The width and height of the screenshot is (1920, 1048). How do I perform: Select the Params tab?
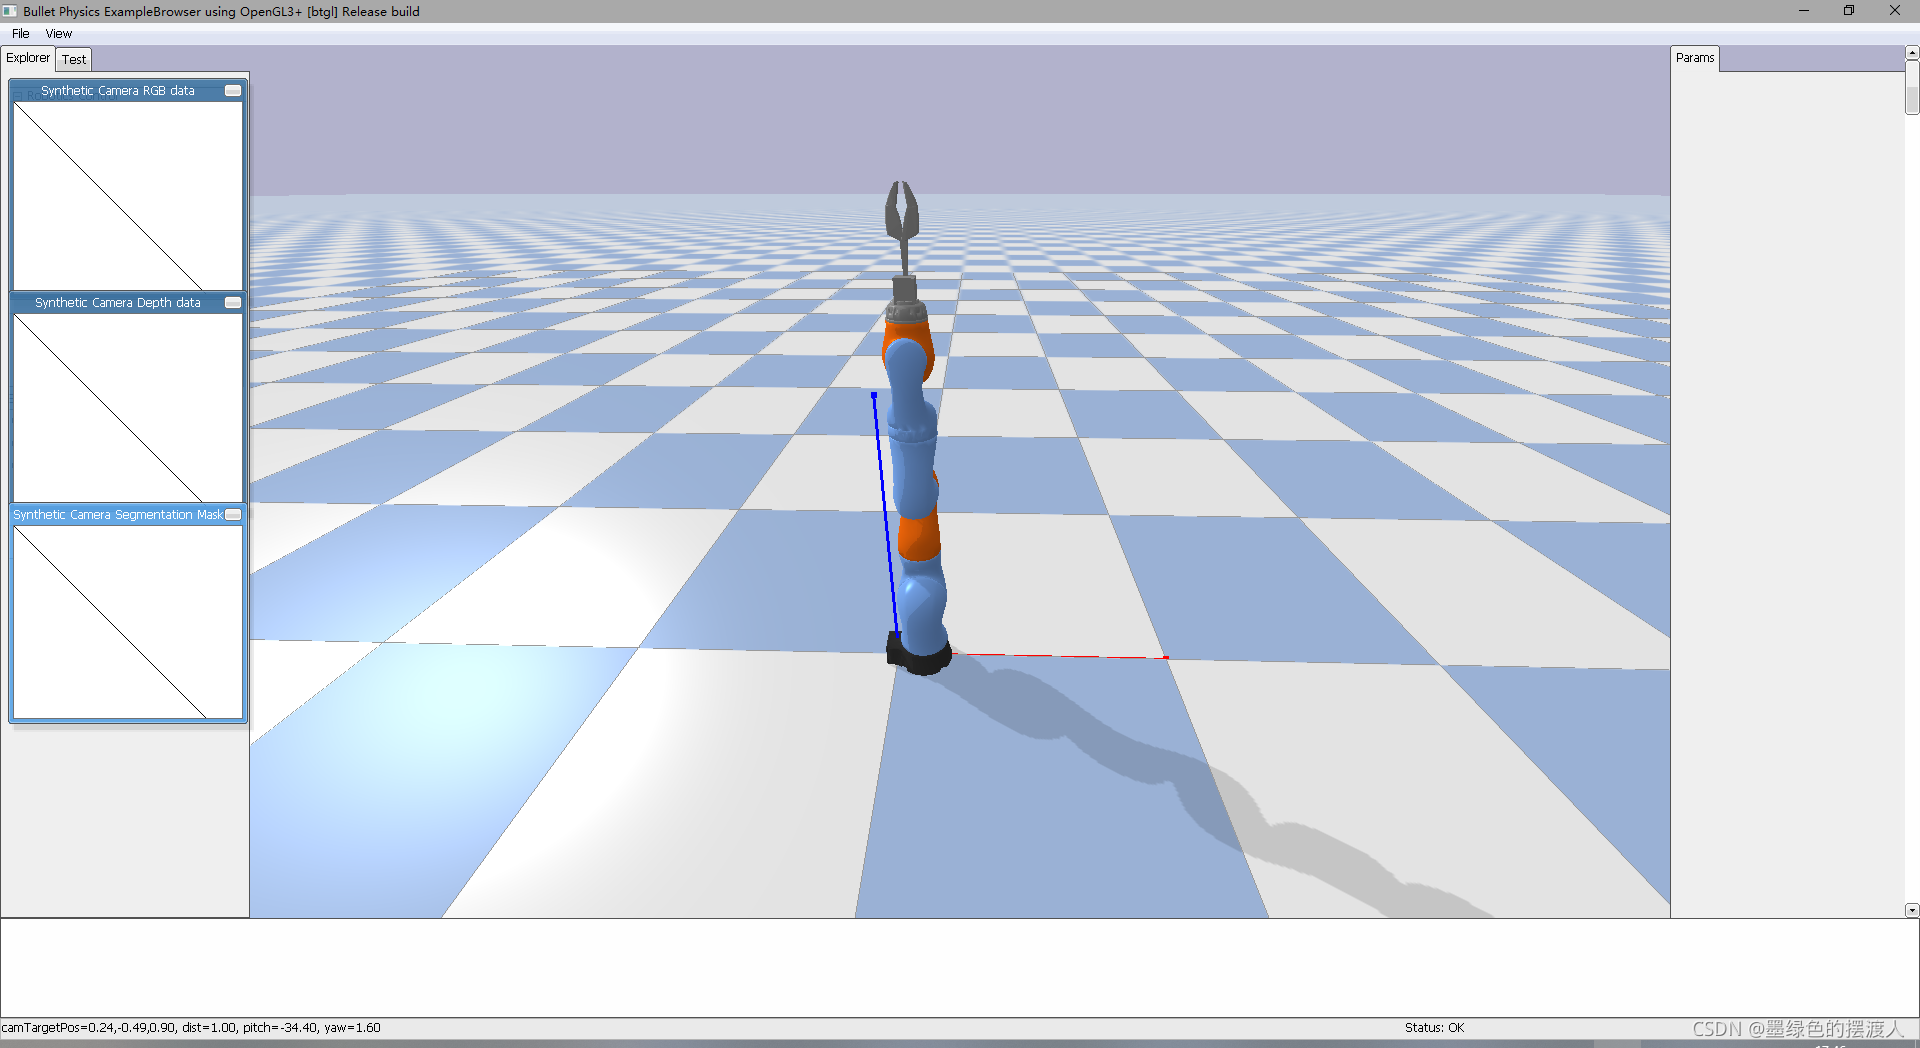coord(1695,57)
